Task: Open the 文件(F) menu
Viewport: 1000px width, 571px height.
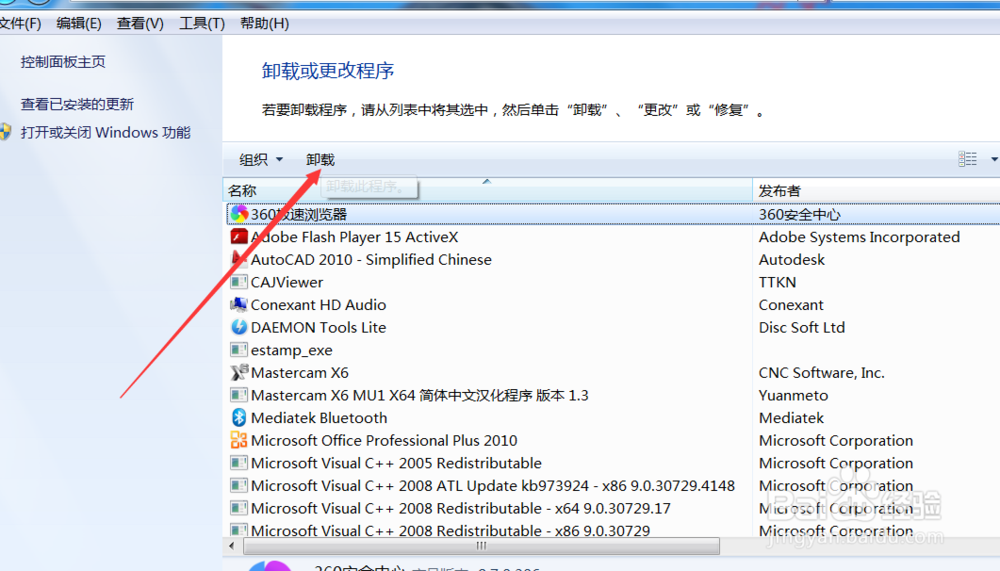Action: [20, 24]
